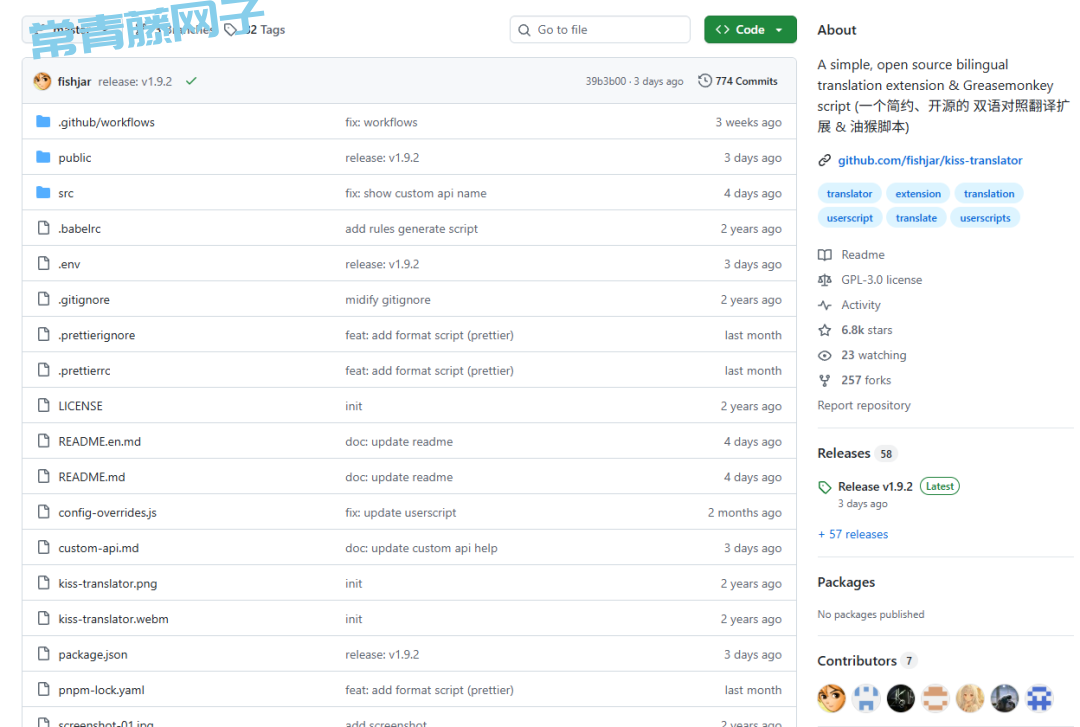Open the Packages heading

coord(846,582)
